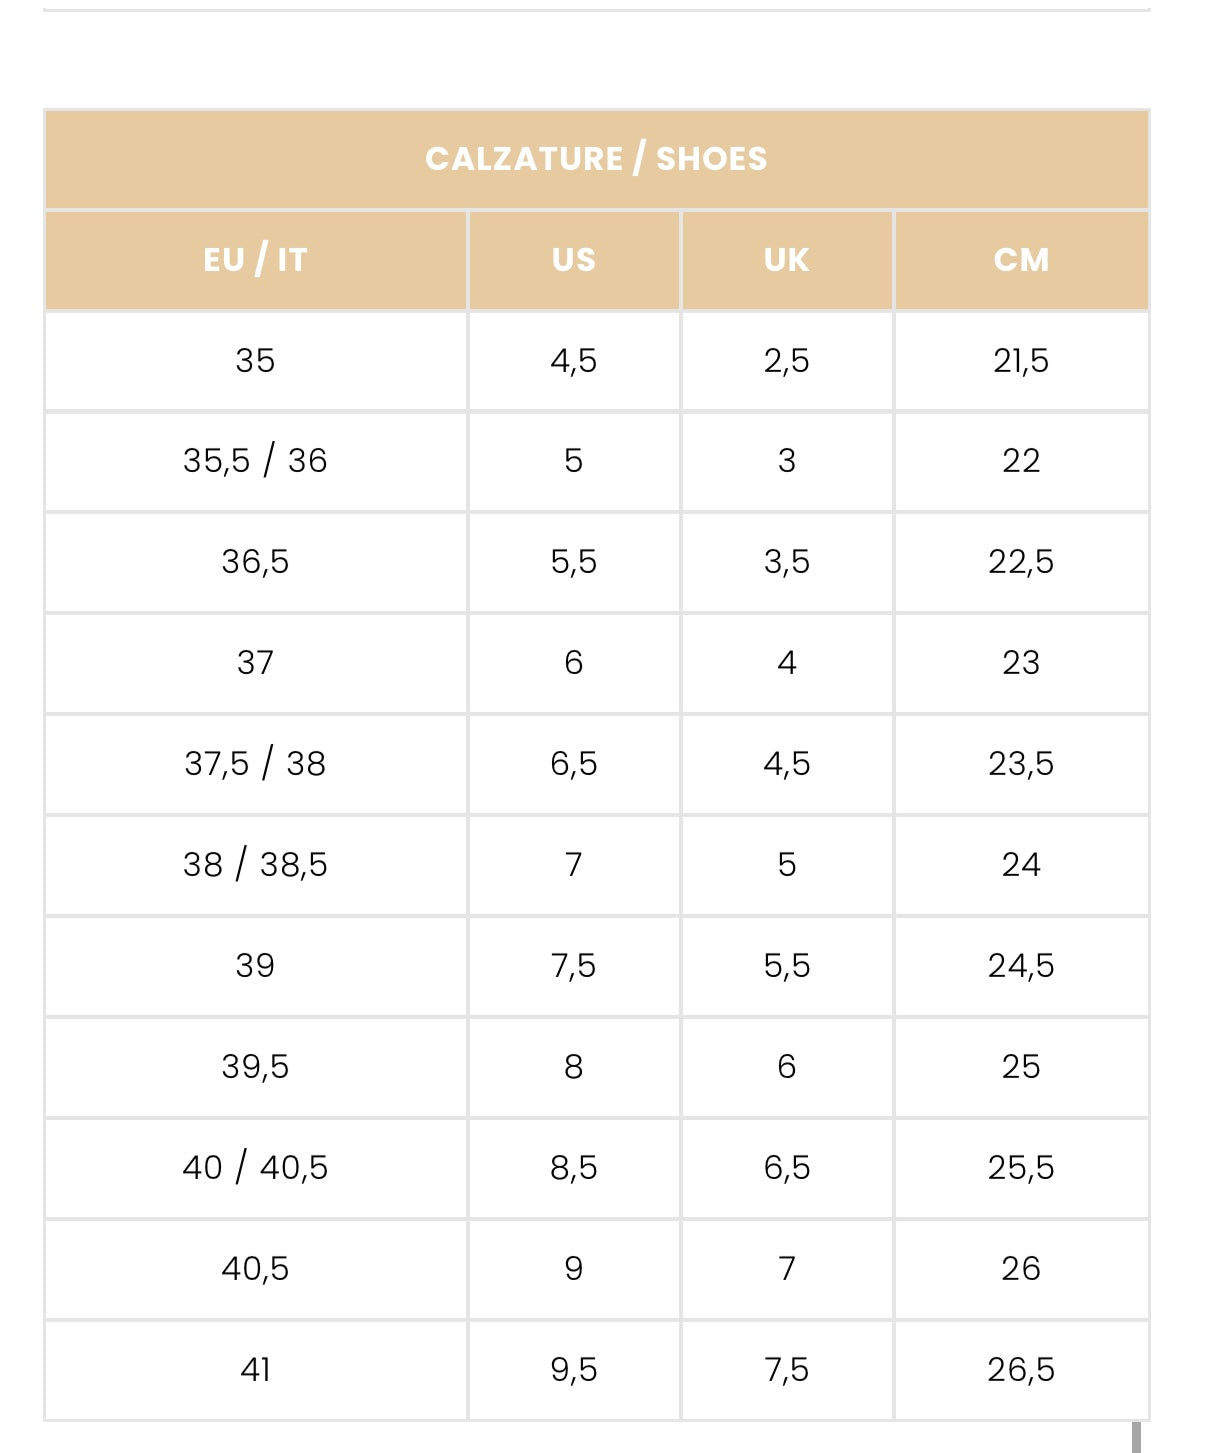This screenshot has height=1453, width=1205.
Task: Click the CM column header
Action: pyautogui.click(x=1021, y=260)
